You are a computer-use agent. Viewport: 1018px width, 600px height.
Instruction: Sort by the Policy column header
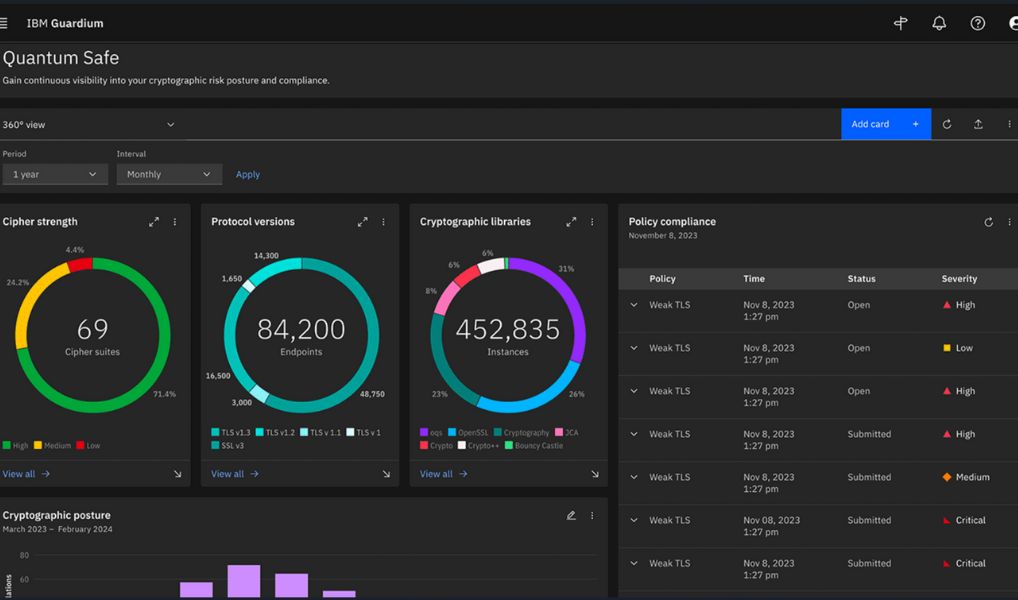[x=662, y=279]
